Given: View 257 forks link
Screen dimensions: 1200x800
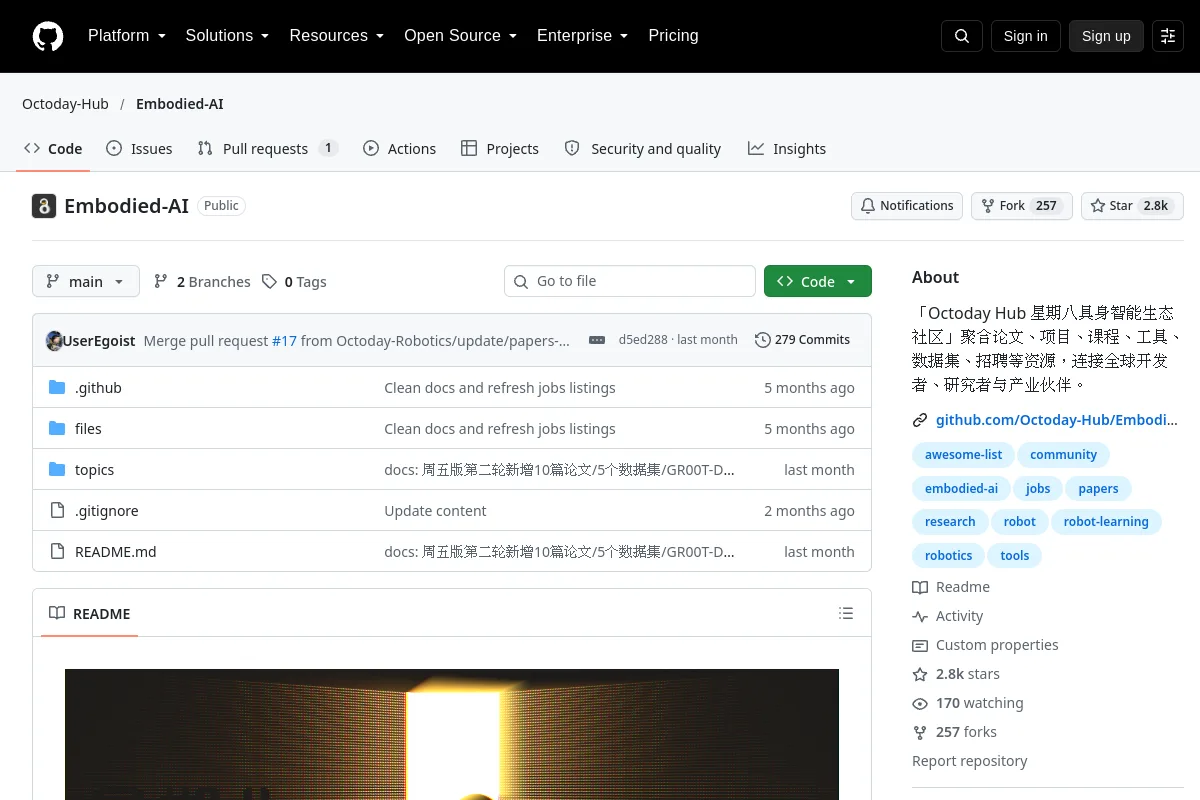Looking at the screenshot, I should point(955,732).
